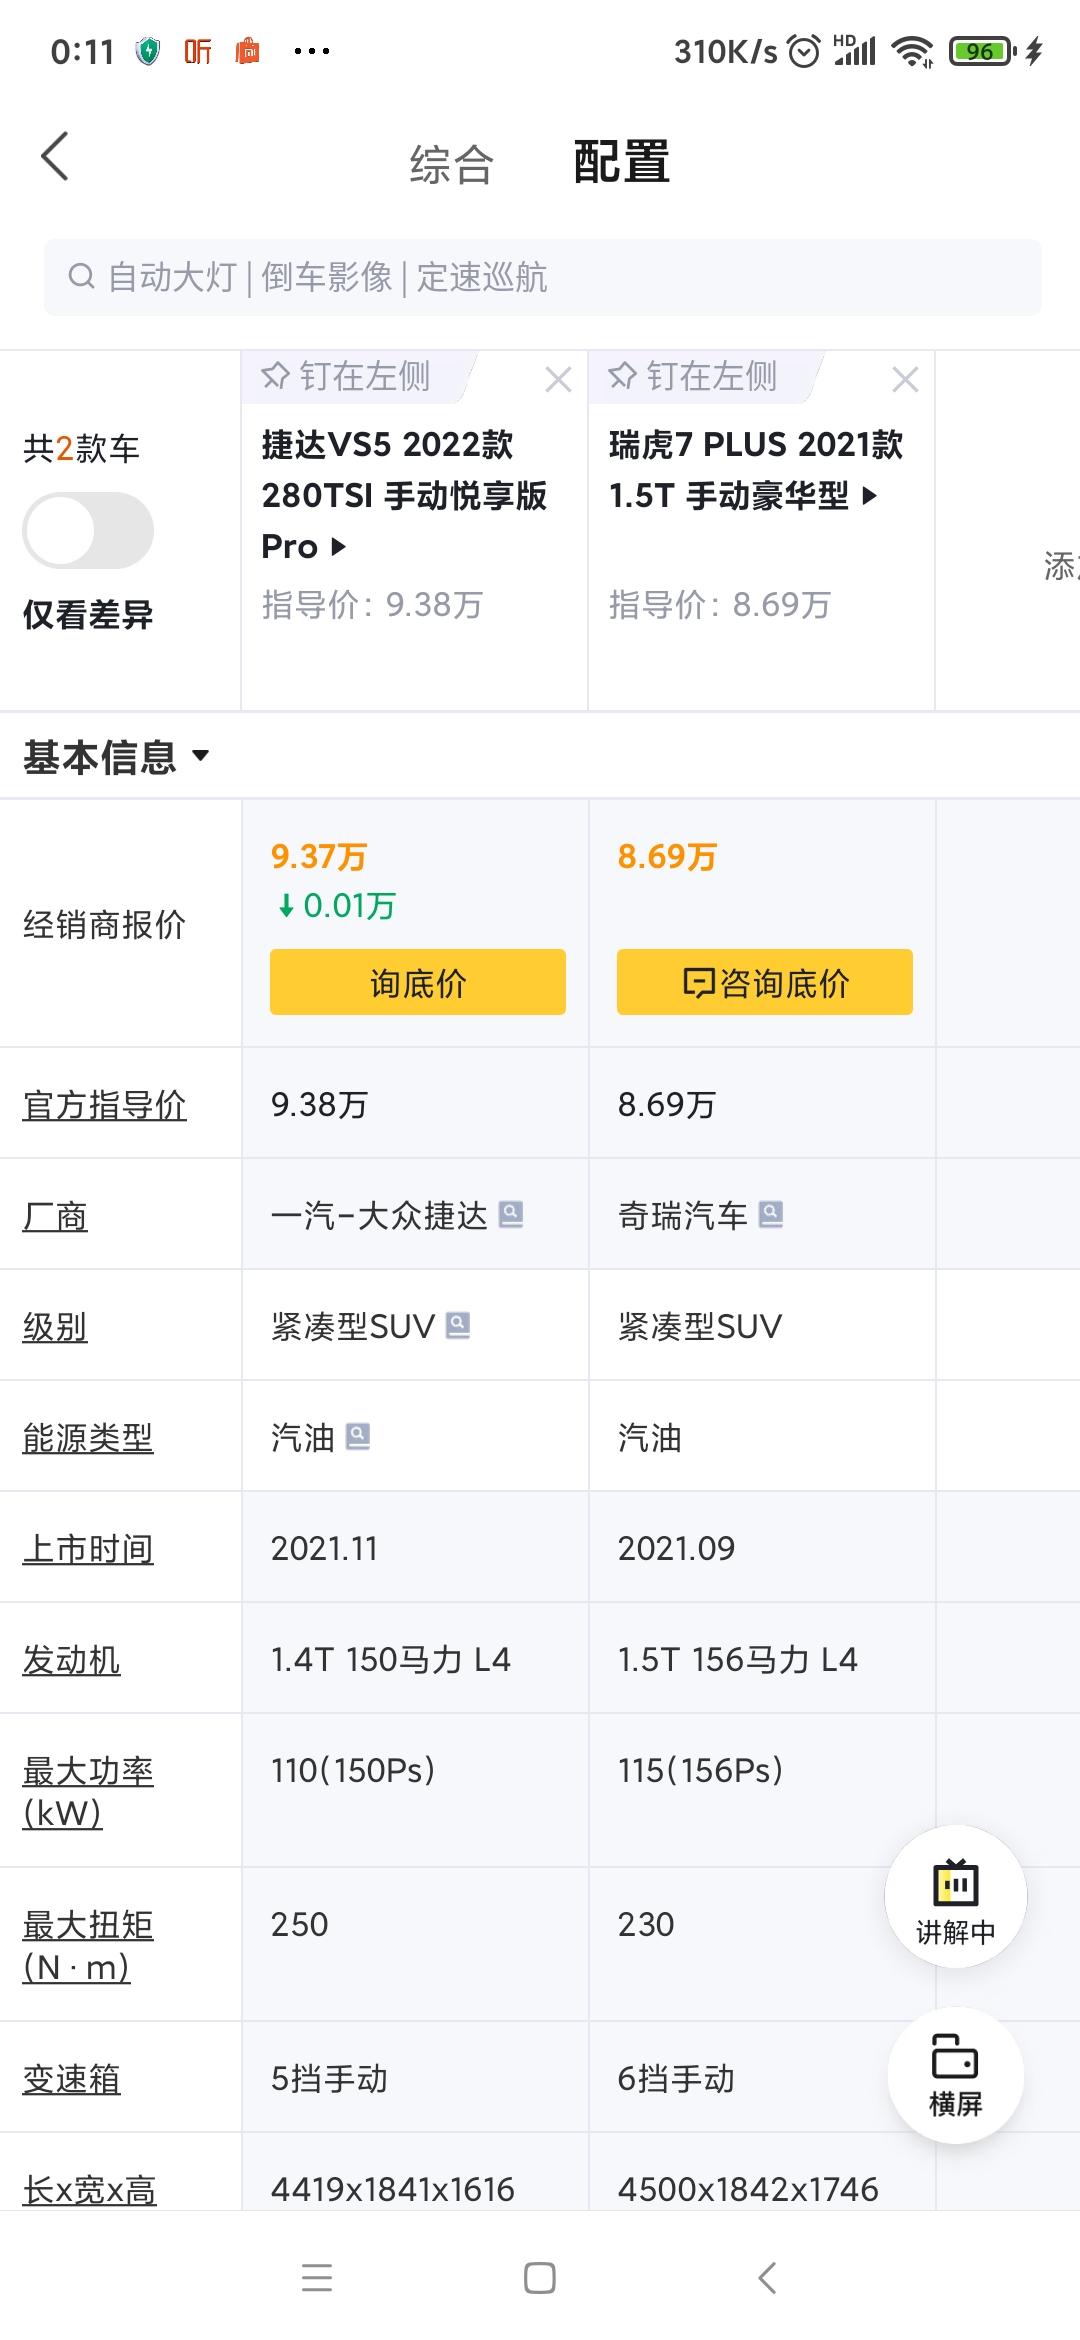Open 变速箱 term link

click(71, 2079)
